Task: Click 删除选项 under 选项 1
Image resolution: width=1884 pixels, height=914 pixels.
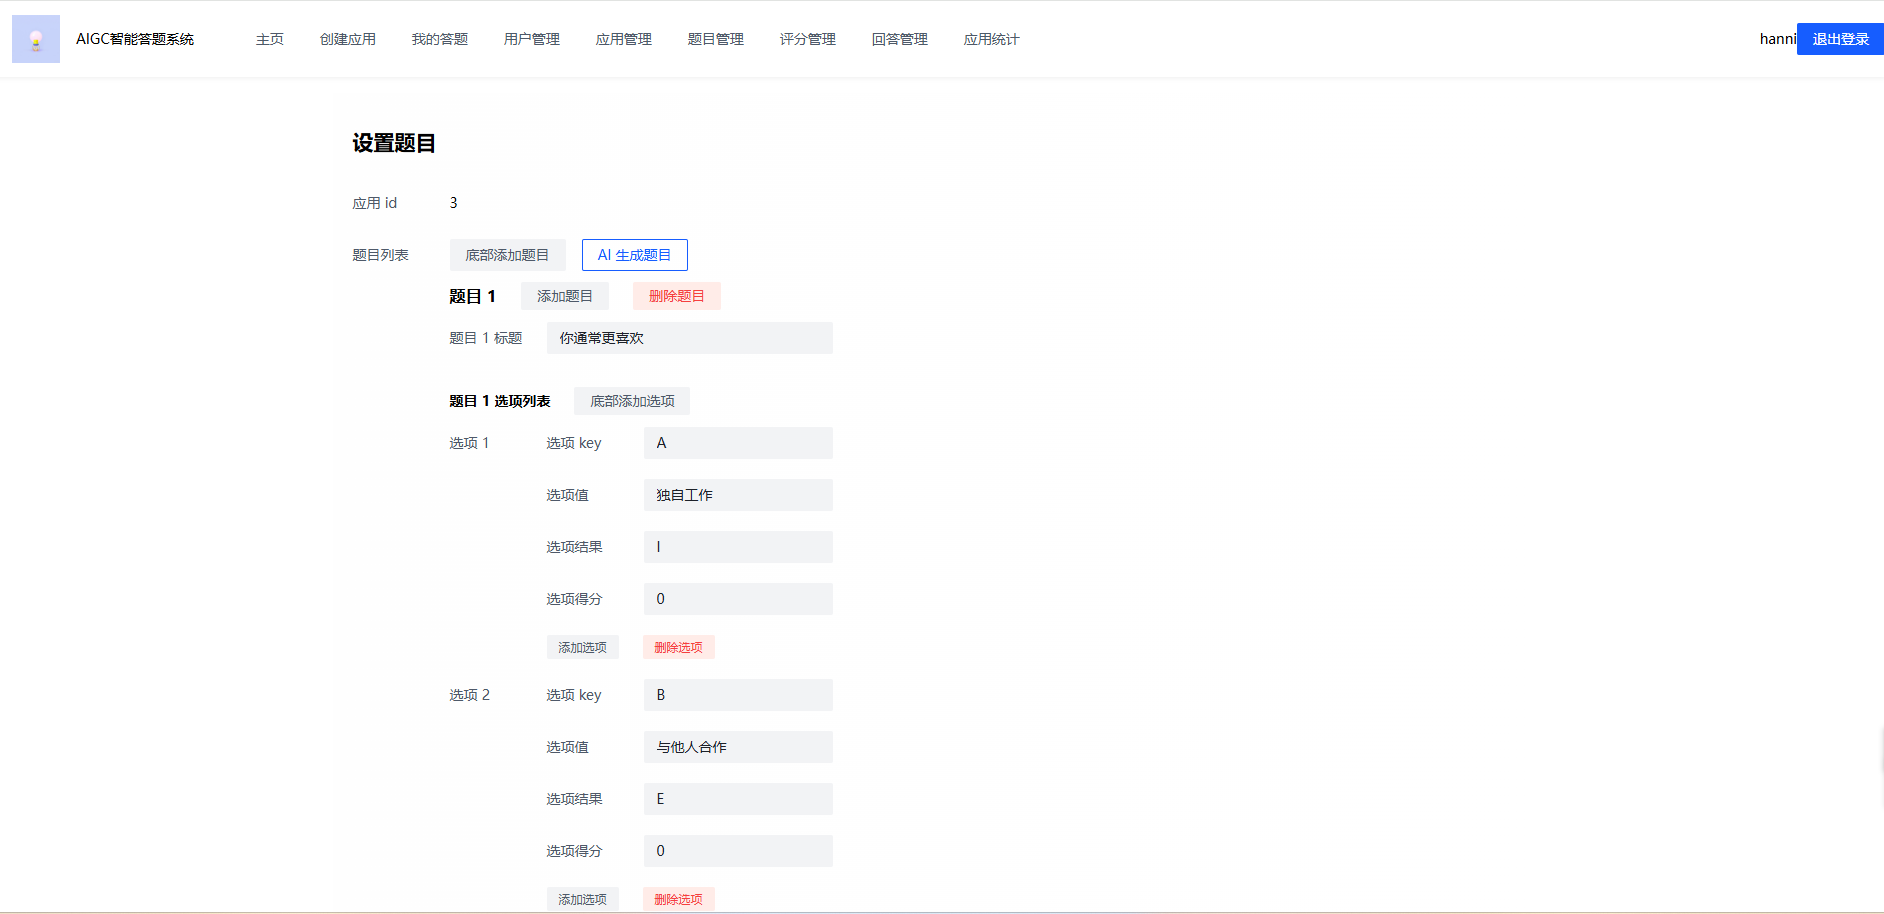Action: click(x=679, y=647)
